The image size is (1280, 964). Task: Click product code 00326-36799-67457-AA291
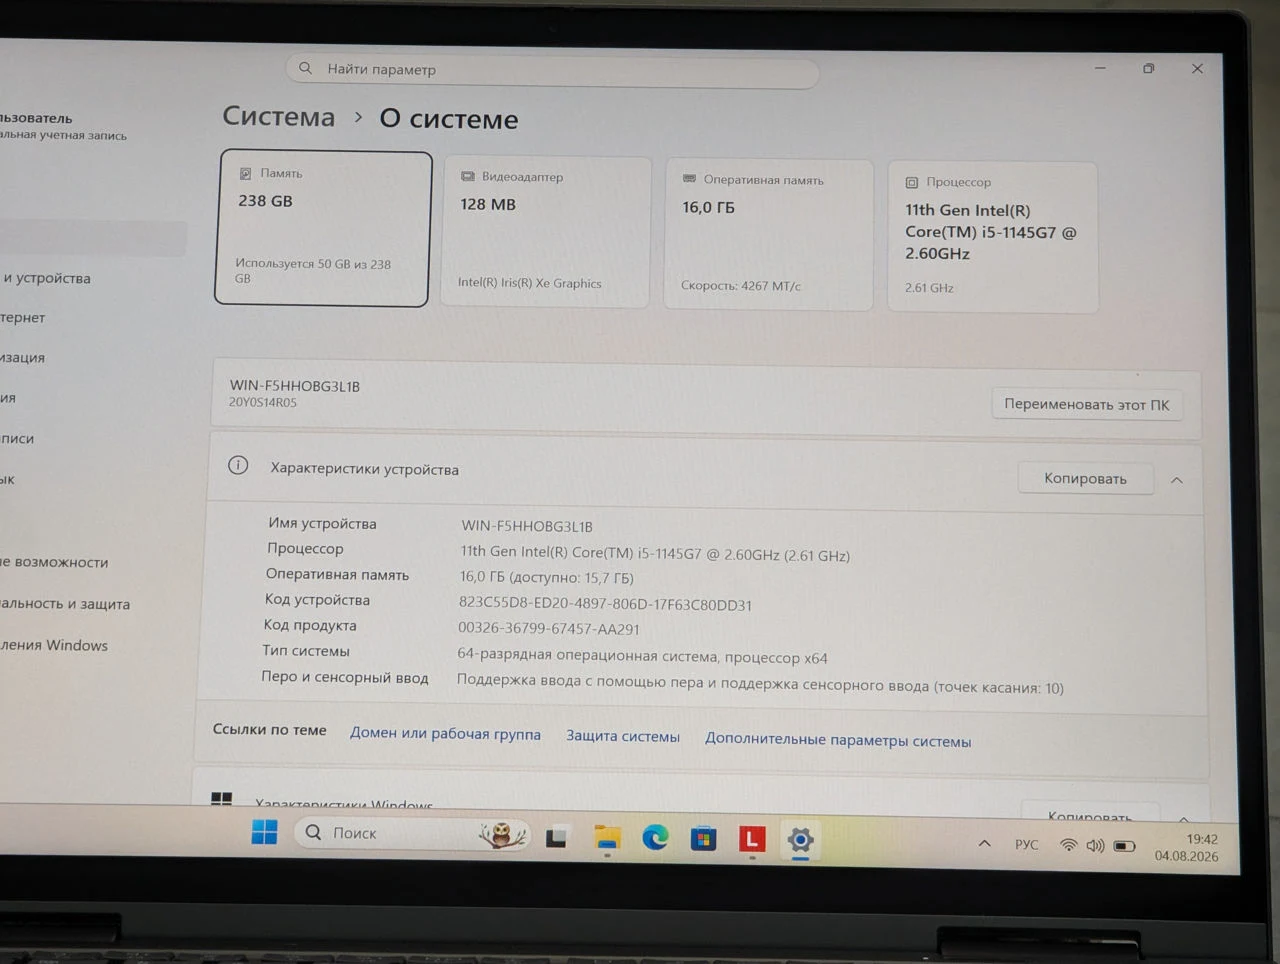click(548, 629)
